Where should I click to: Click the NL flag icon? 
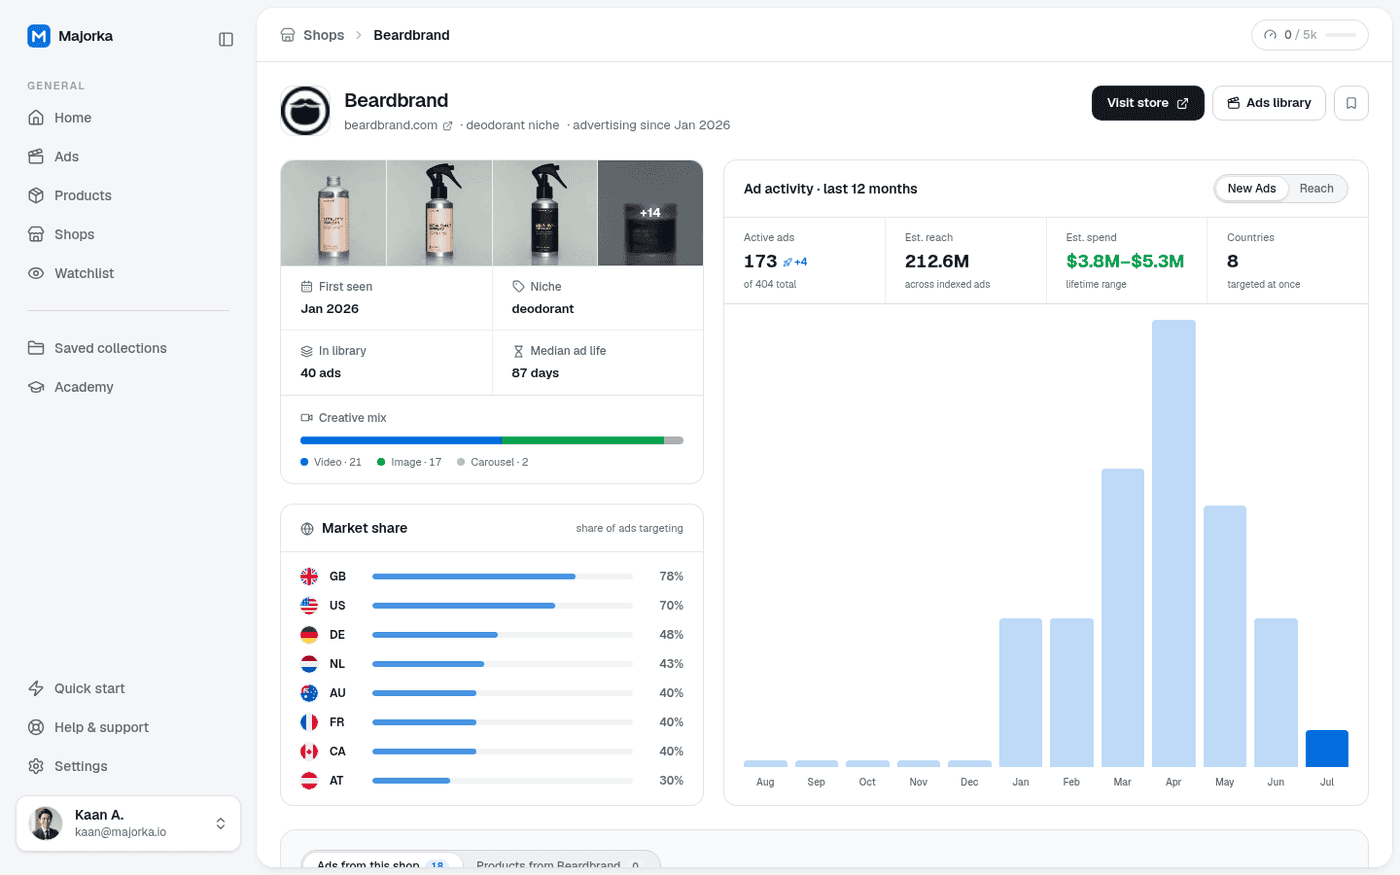[309, 663]
